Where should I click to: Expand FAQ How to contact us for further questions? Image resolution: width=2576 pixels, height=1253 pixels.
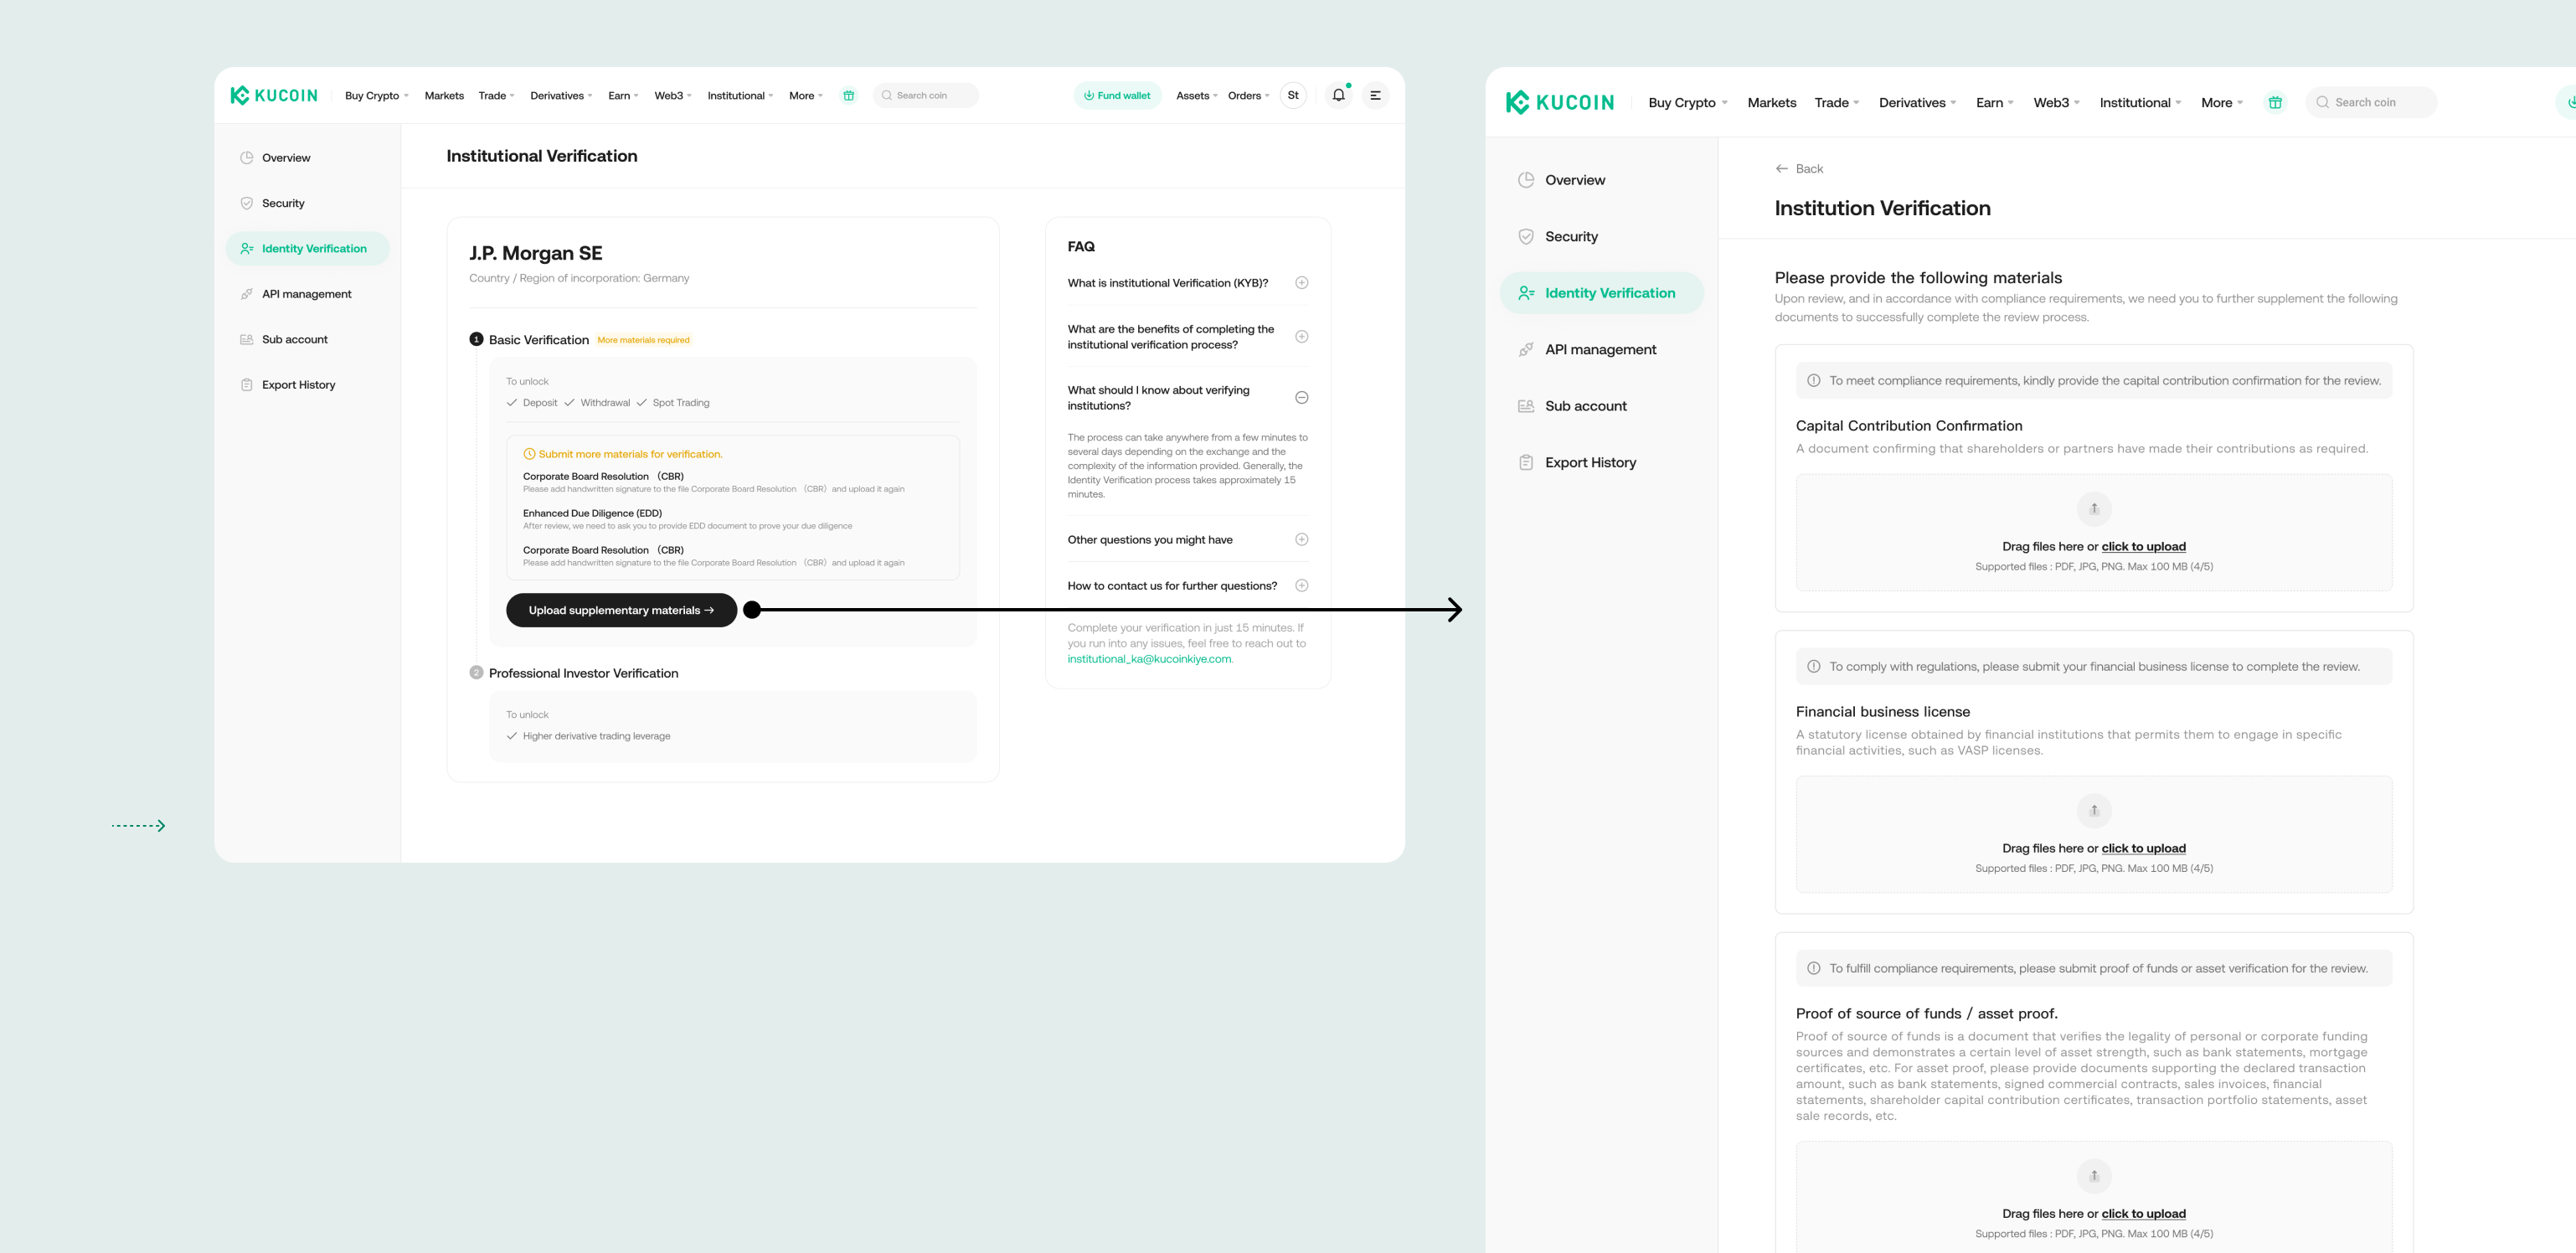point(1301,585)
